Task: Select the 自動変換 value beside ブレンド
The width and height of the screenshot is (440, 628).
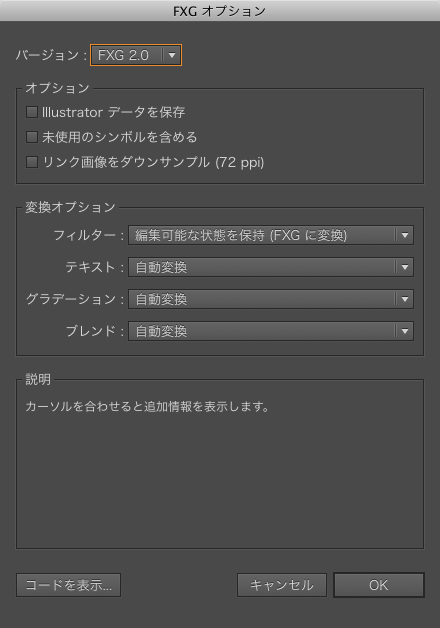Action: (x=271, y=331)
